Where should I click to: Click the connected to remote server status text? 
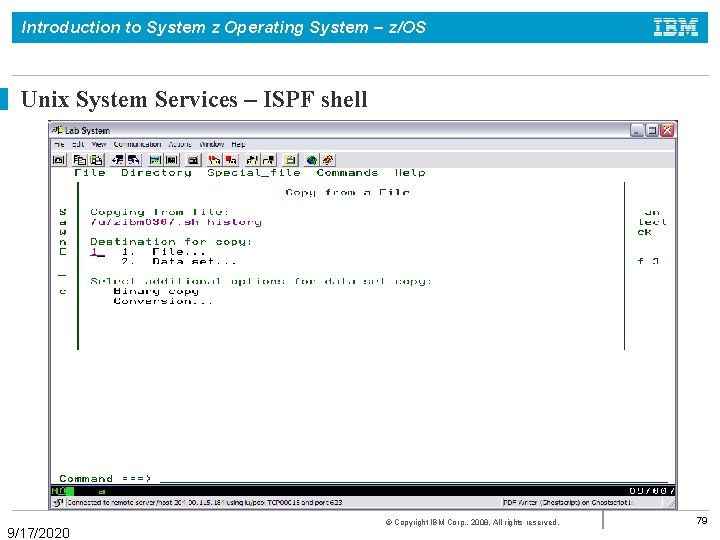pyautogui.click(x=205, y=502)
